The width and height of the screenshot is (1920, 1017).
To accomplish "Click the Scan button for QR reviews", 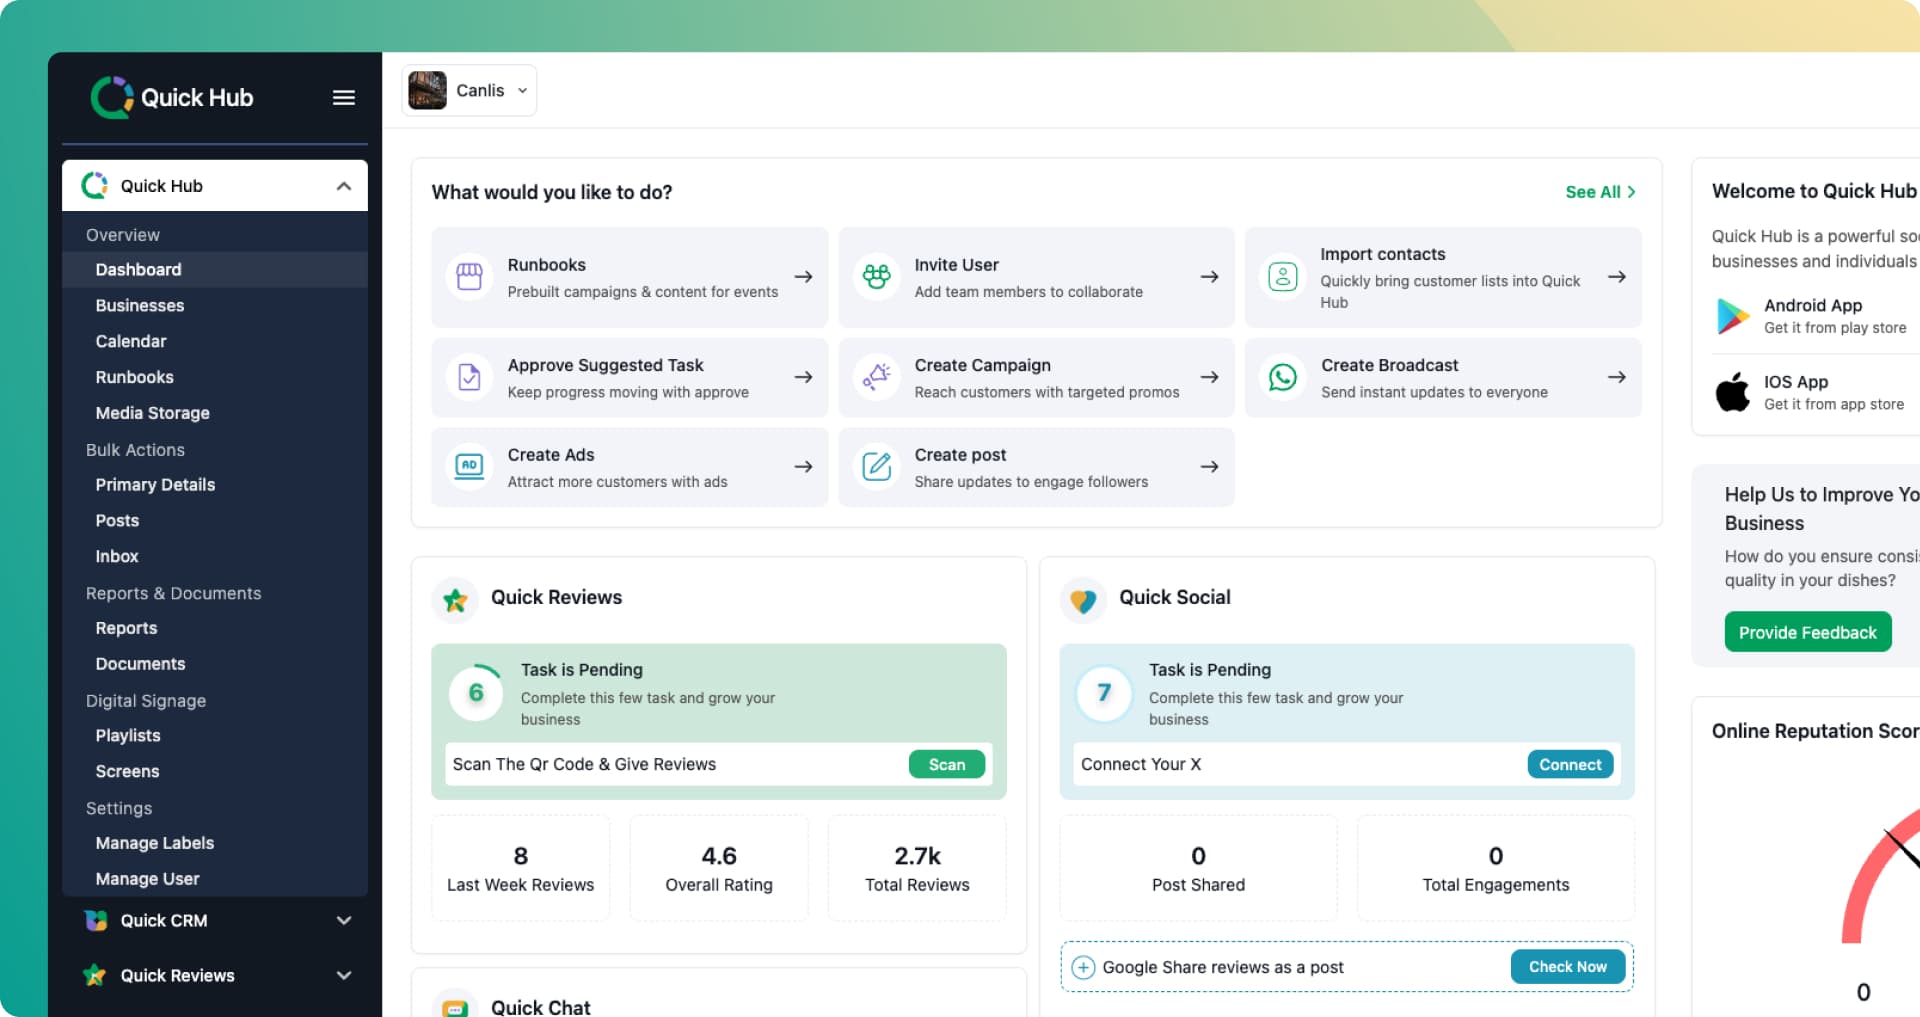I will 946,764.
